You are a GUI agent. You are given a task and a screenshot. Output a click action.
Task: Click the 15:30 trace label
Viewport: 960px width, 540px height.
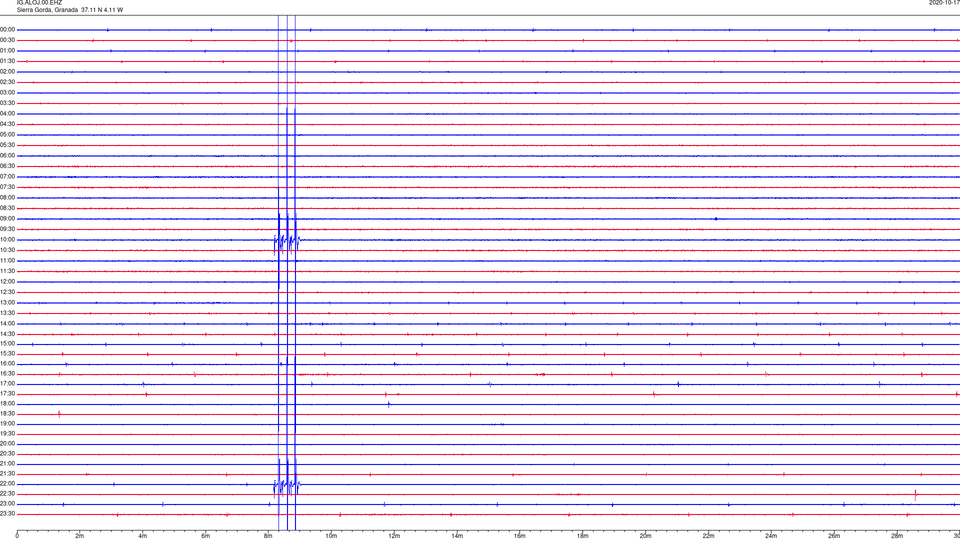coord(7,353)
